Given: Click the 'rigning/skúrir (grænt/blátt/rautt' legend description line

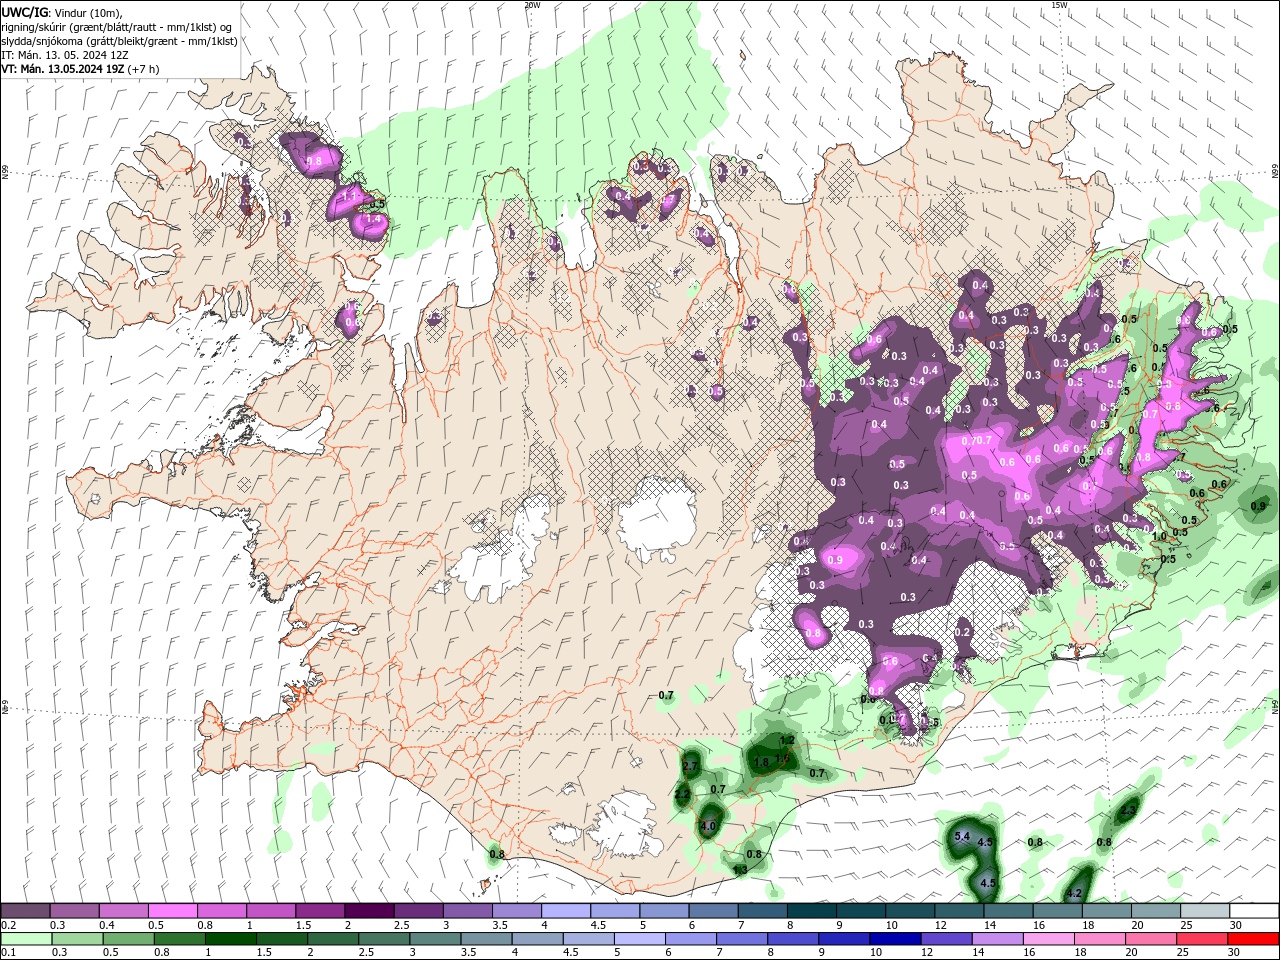Looking at the screenshot, I should [x=118, y=27].
